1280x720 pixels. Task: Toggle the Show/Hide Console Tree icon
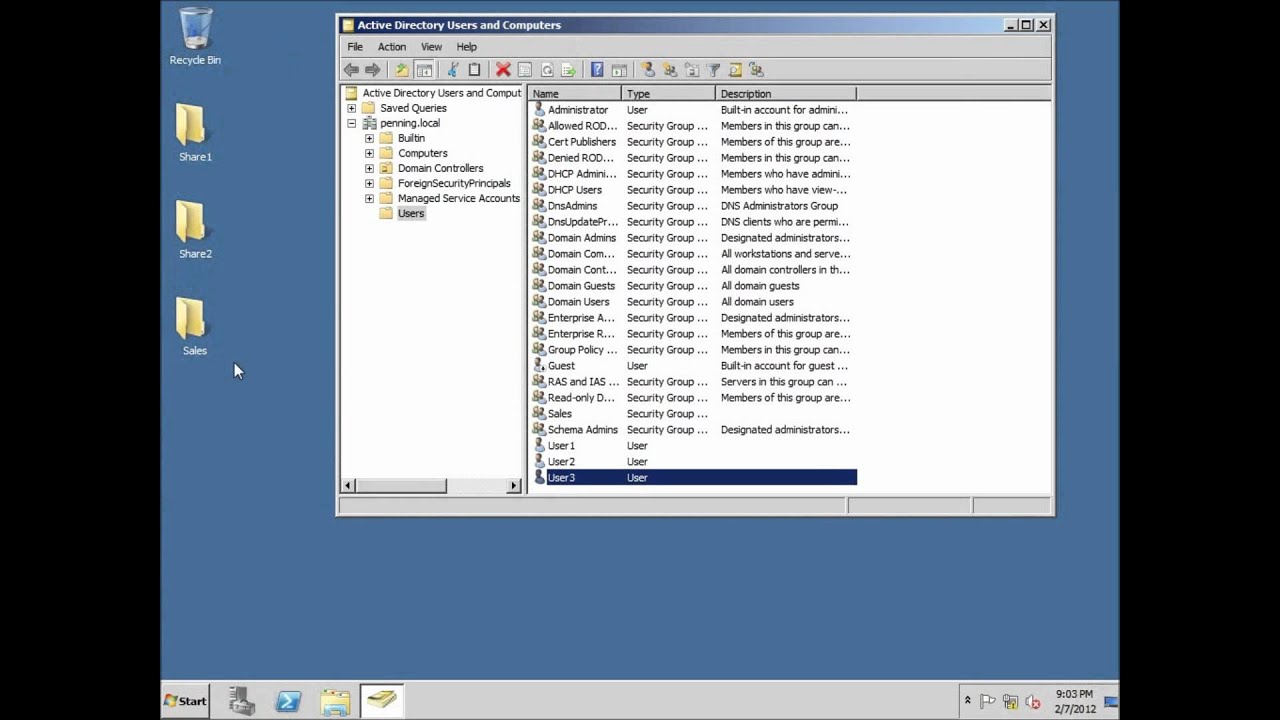click(x=424, y=70)
